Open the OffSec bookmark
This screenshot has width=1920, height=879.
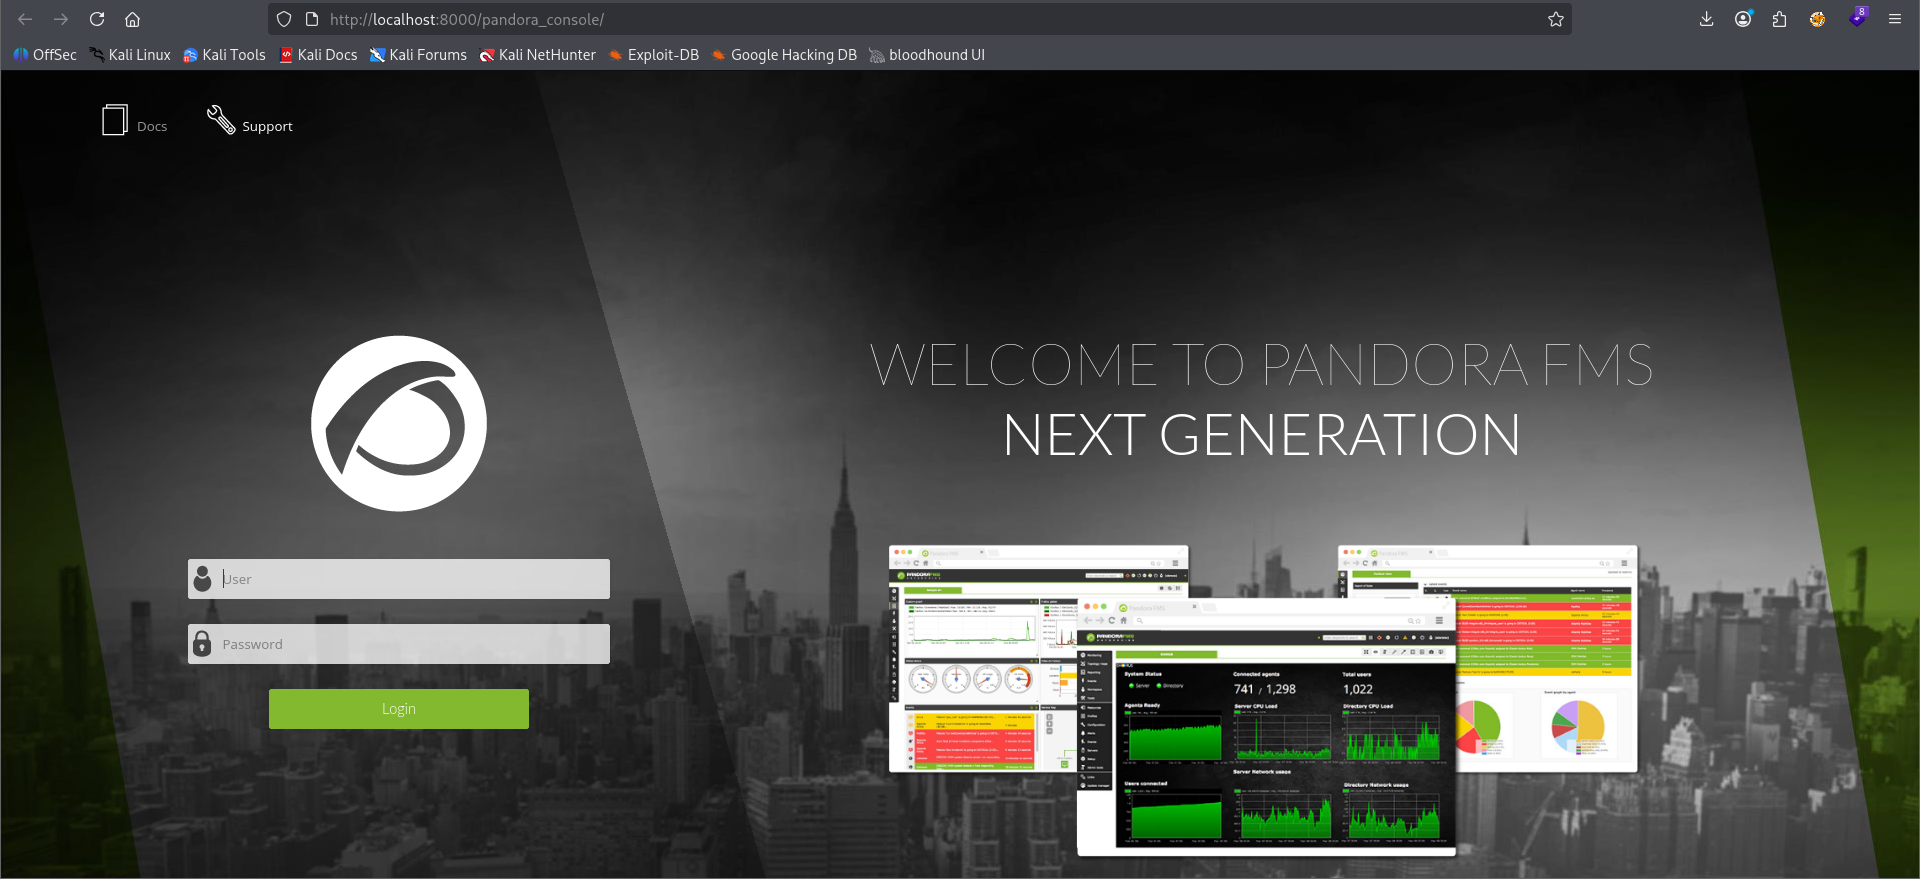coord(45,55)
